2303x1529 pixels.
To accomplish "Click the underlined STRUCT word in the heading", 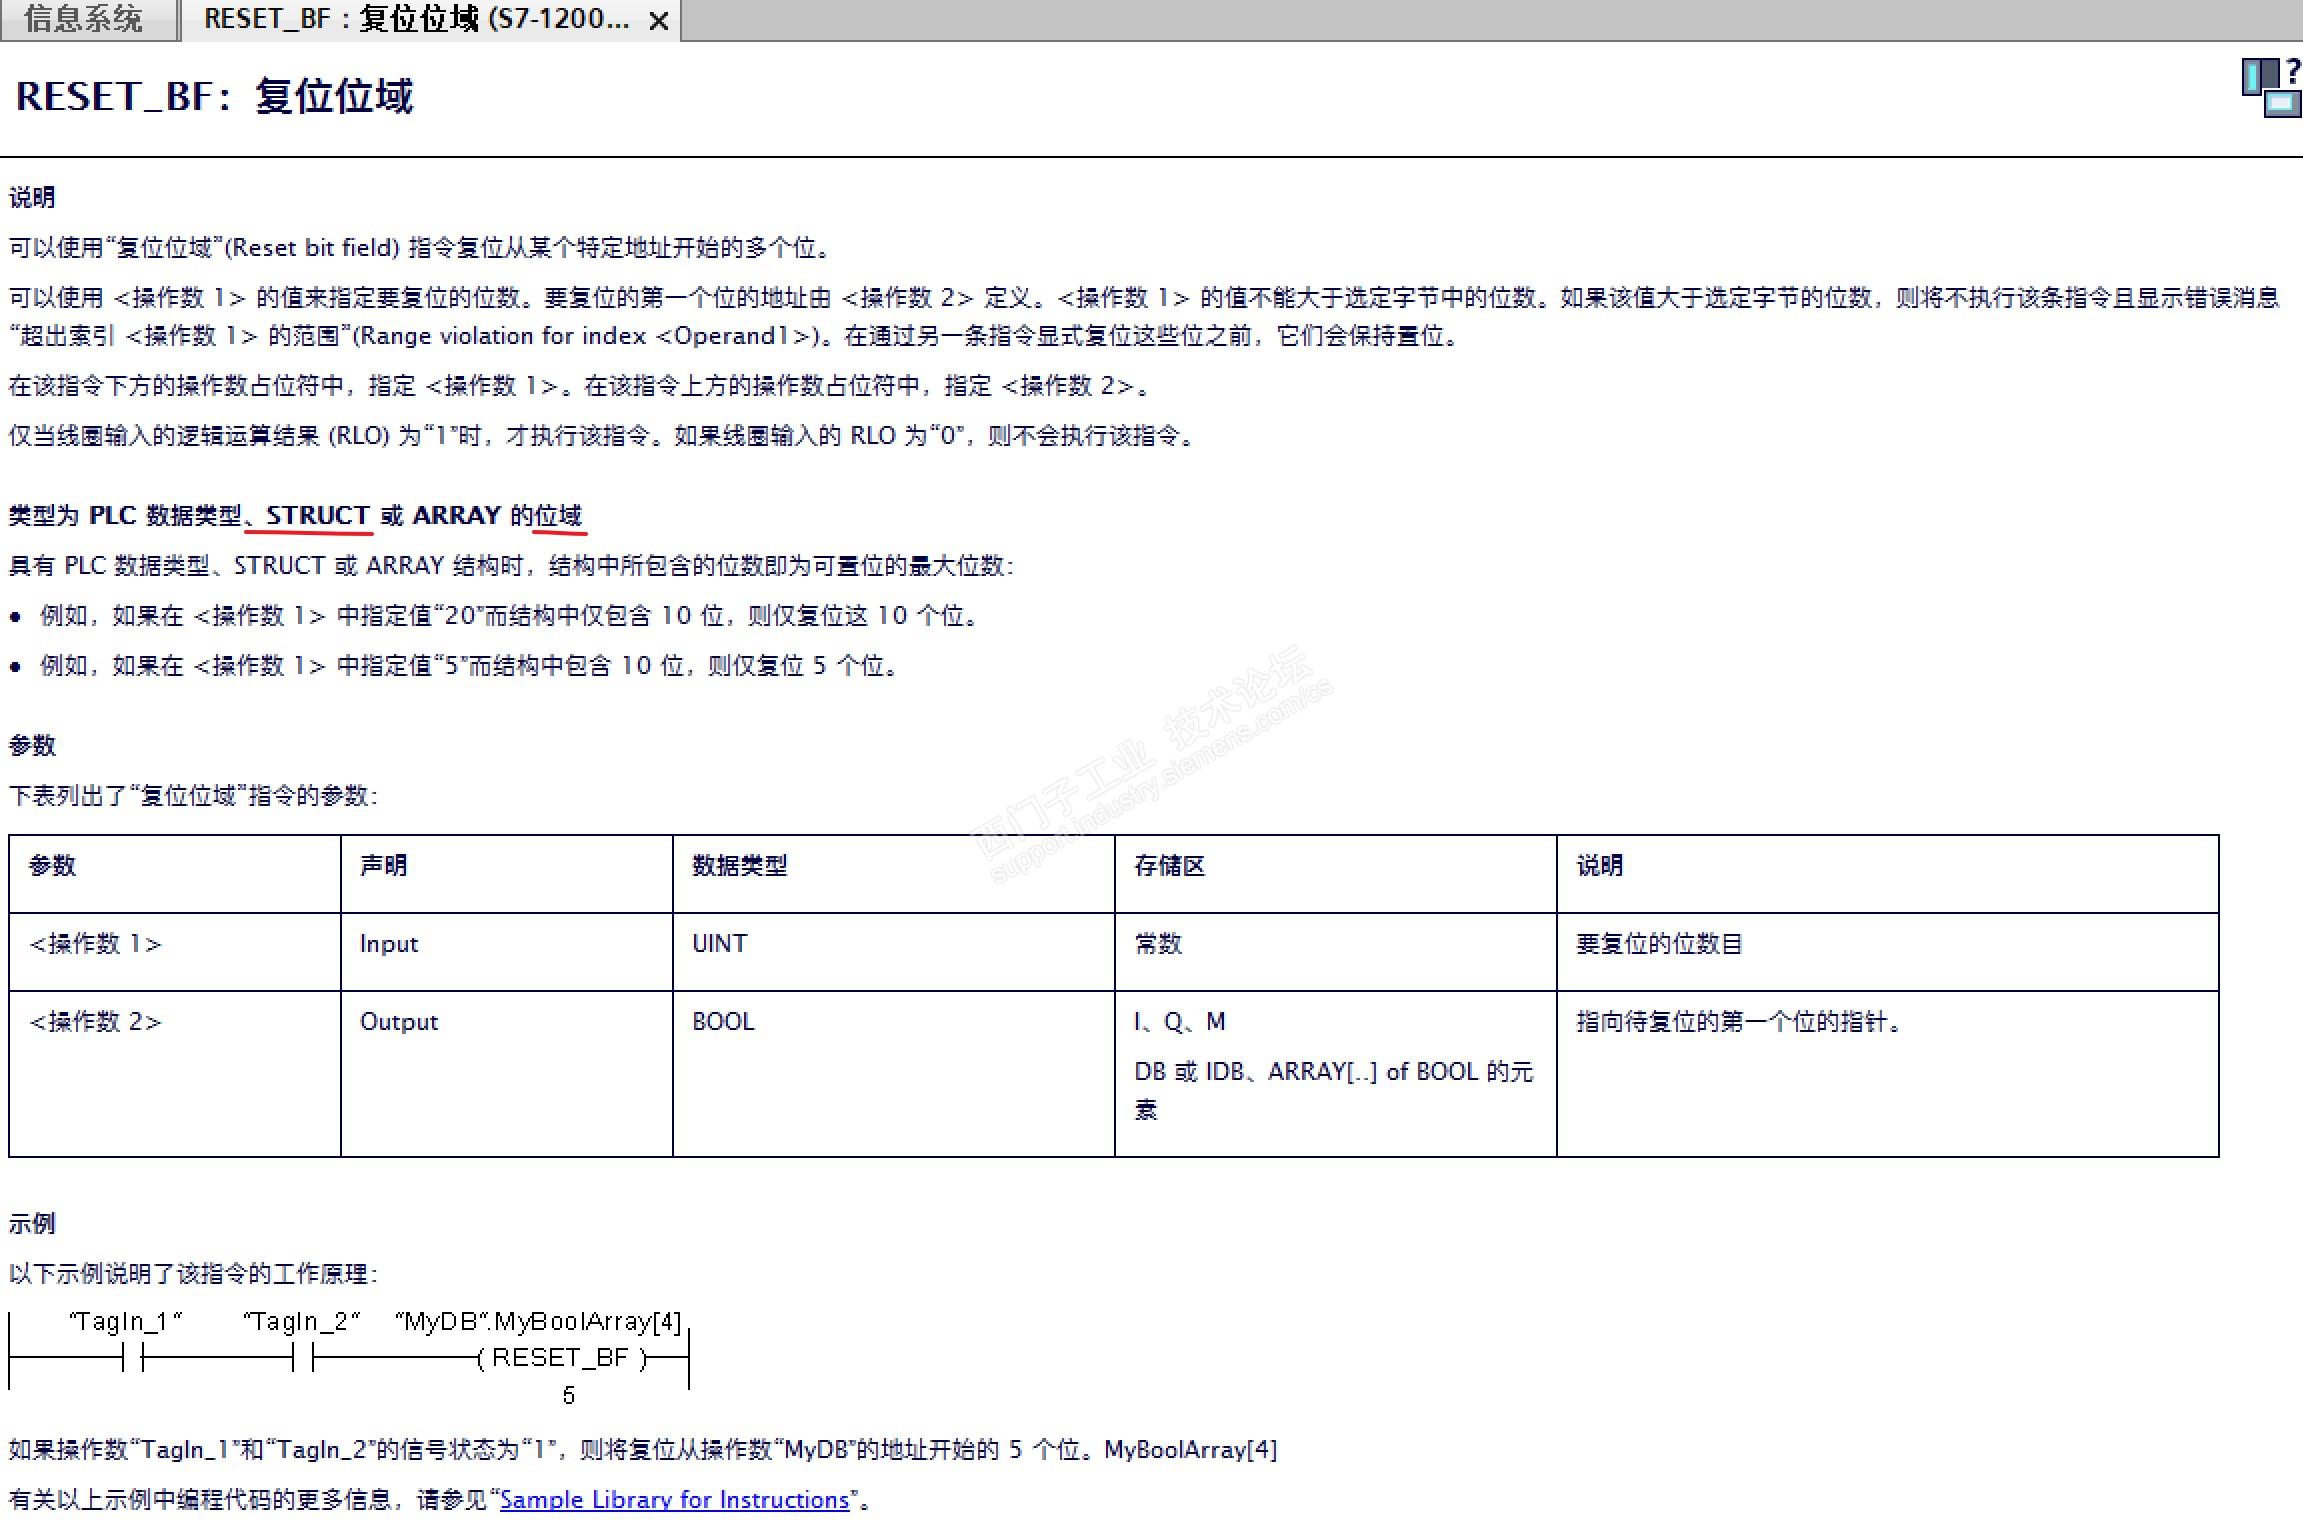I will tap(317, 515).
